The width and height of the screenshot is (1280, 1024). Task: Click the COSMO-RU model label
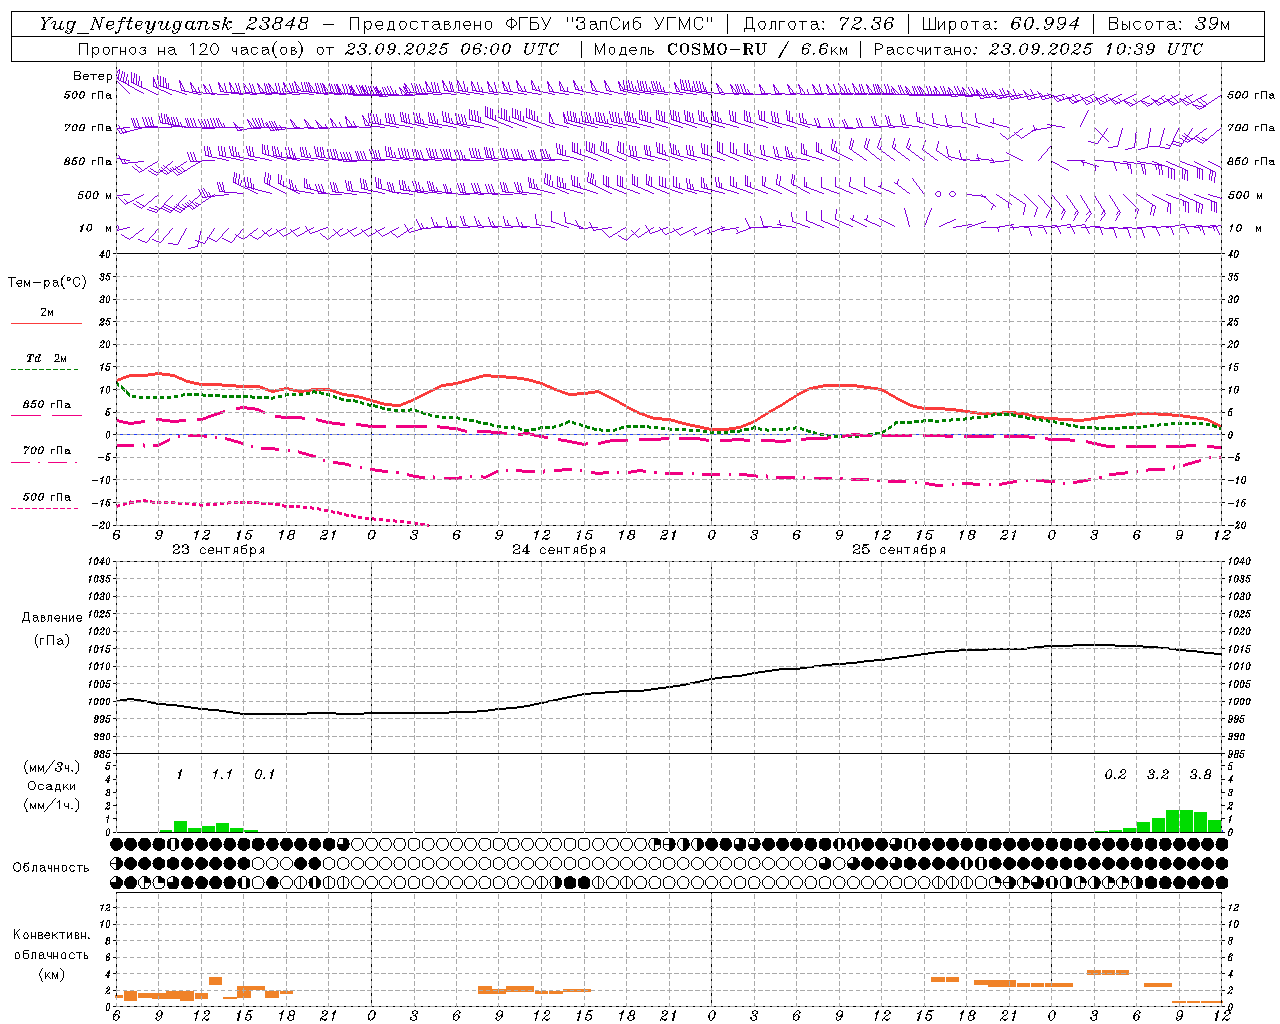[x=716, y=49]
